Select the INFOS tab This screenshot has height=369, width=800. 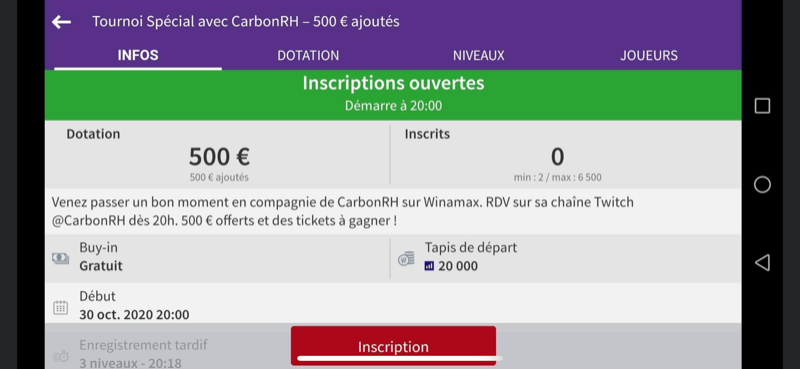[x=138, y=55]
